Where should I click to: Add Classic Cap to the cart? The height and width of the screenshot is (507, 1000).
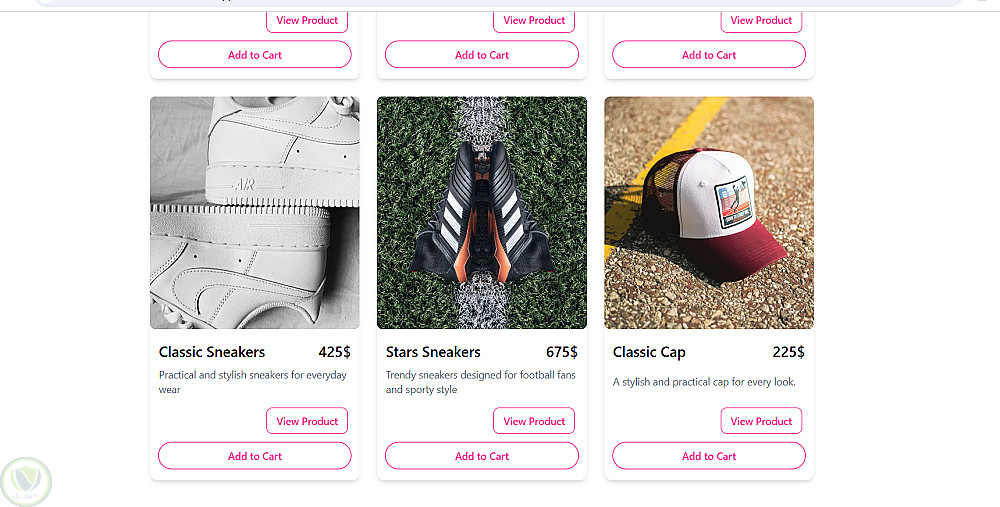(x=709, y=456)
